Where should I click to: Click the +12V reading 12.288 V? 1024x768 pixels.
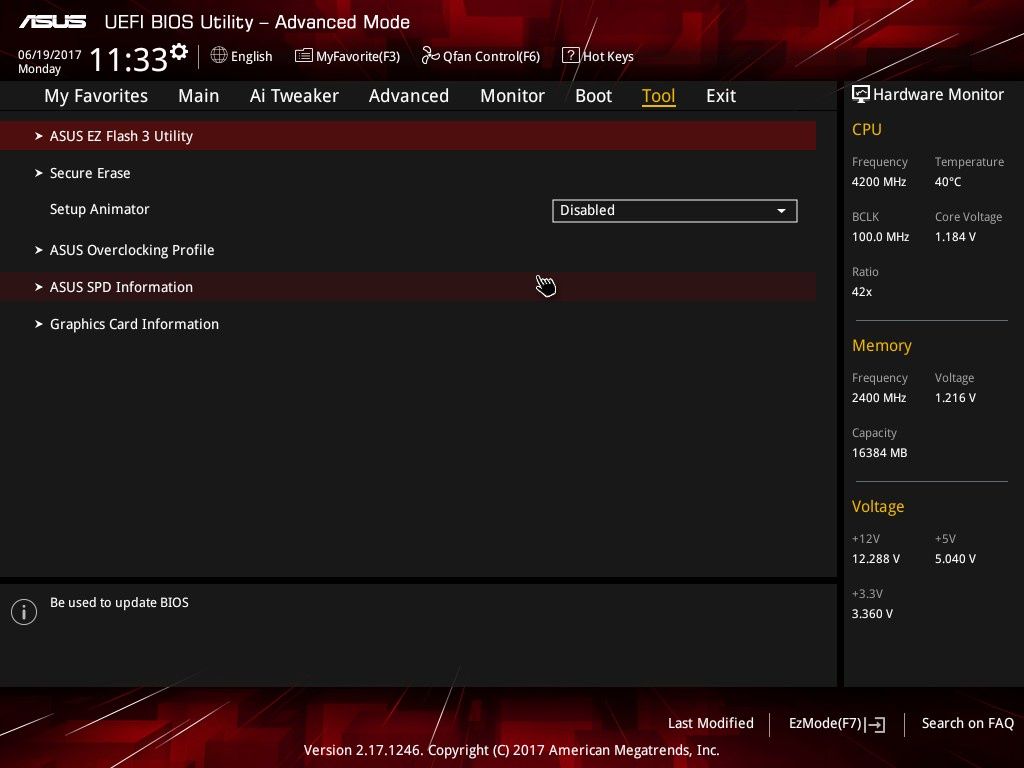[x=876, y=559]
